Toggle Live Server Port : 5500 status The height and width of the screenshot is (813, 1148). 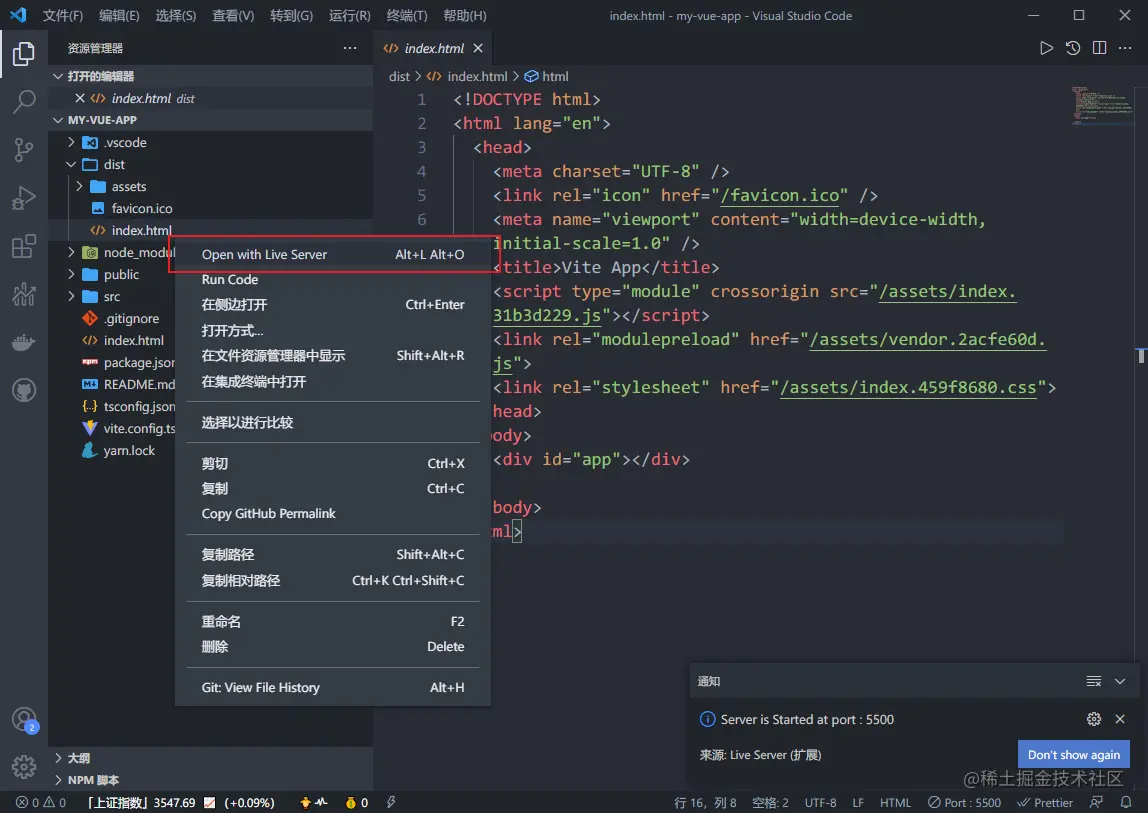click(x=964, y=803)
